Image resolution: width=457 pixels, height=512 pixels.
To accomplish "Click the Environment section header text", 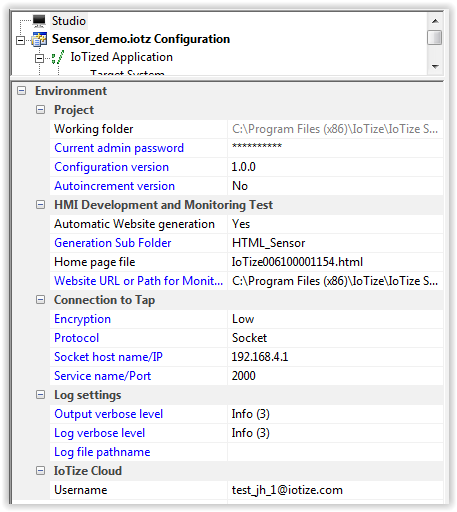I will 71,91.
